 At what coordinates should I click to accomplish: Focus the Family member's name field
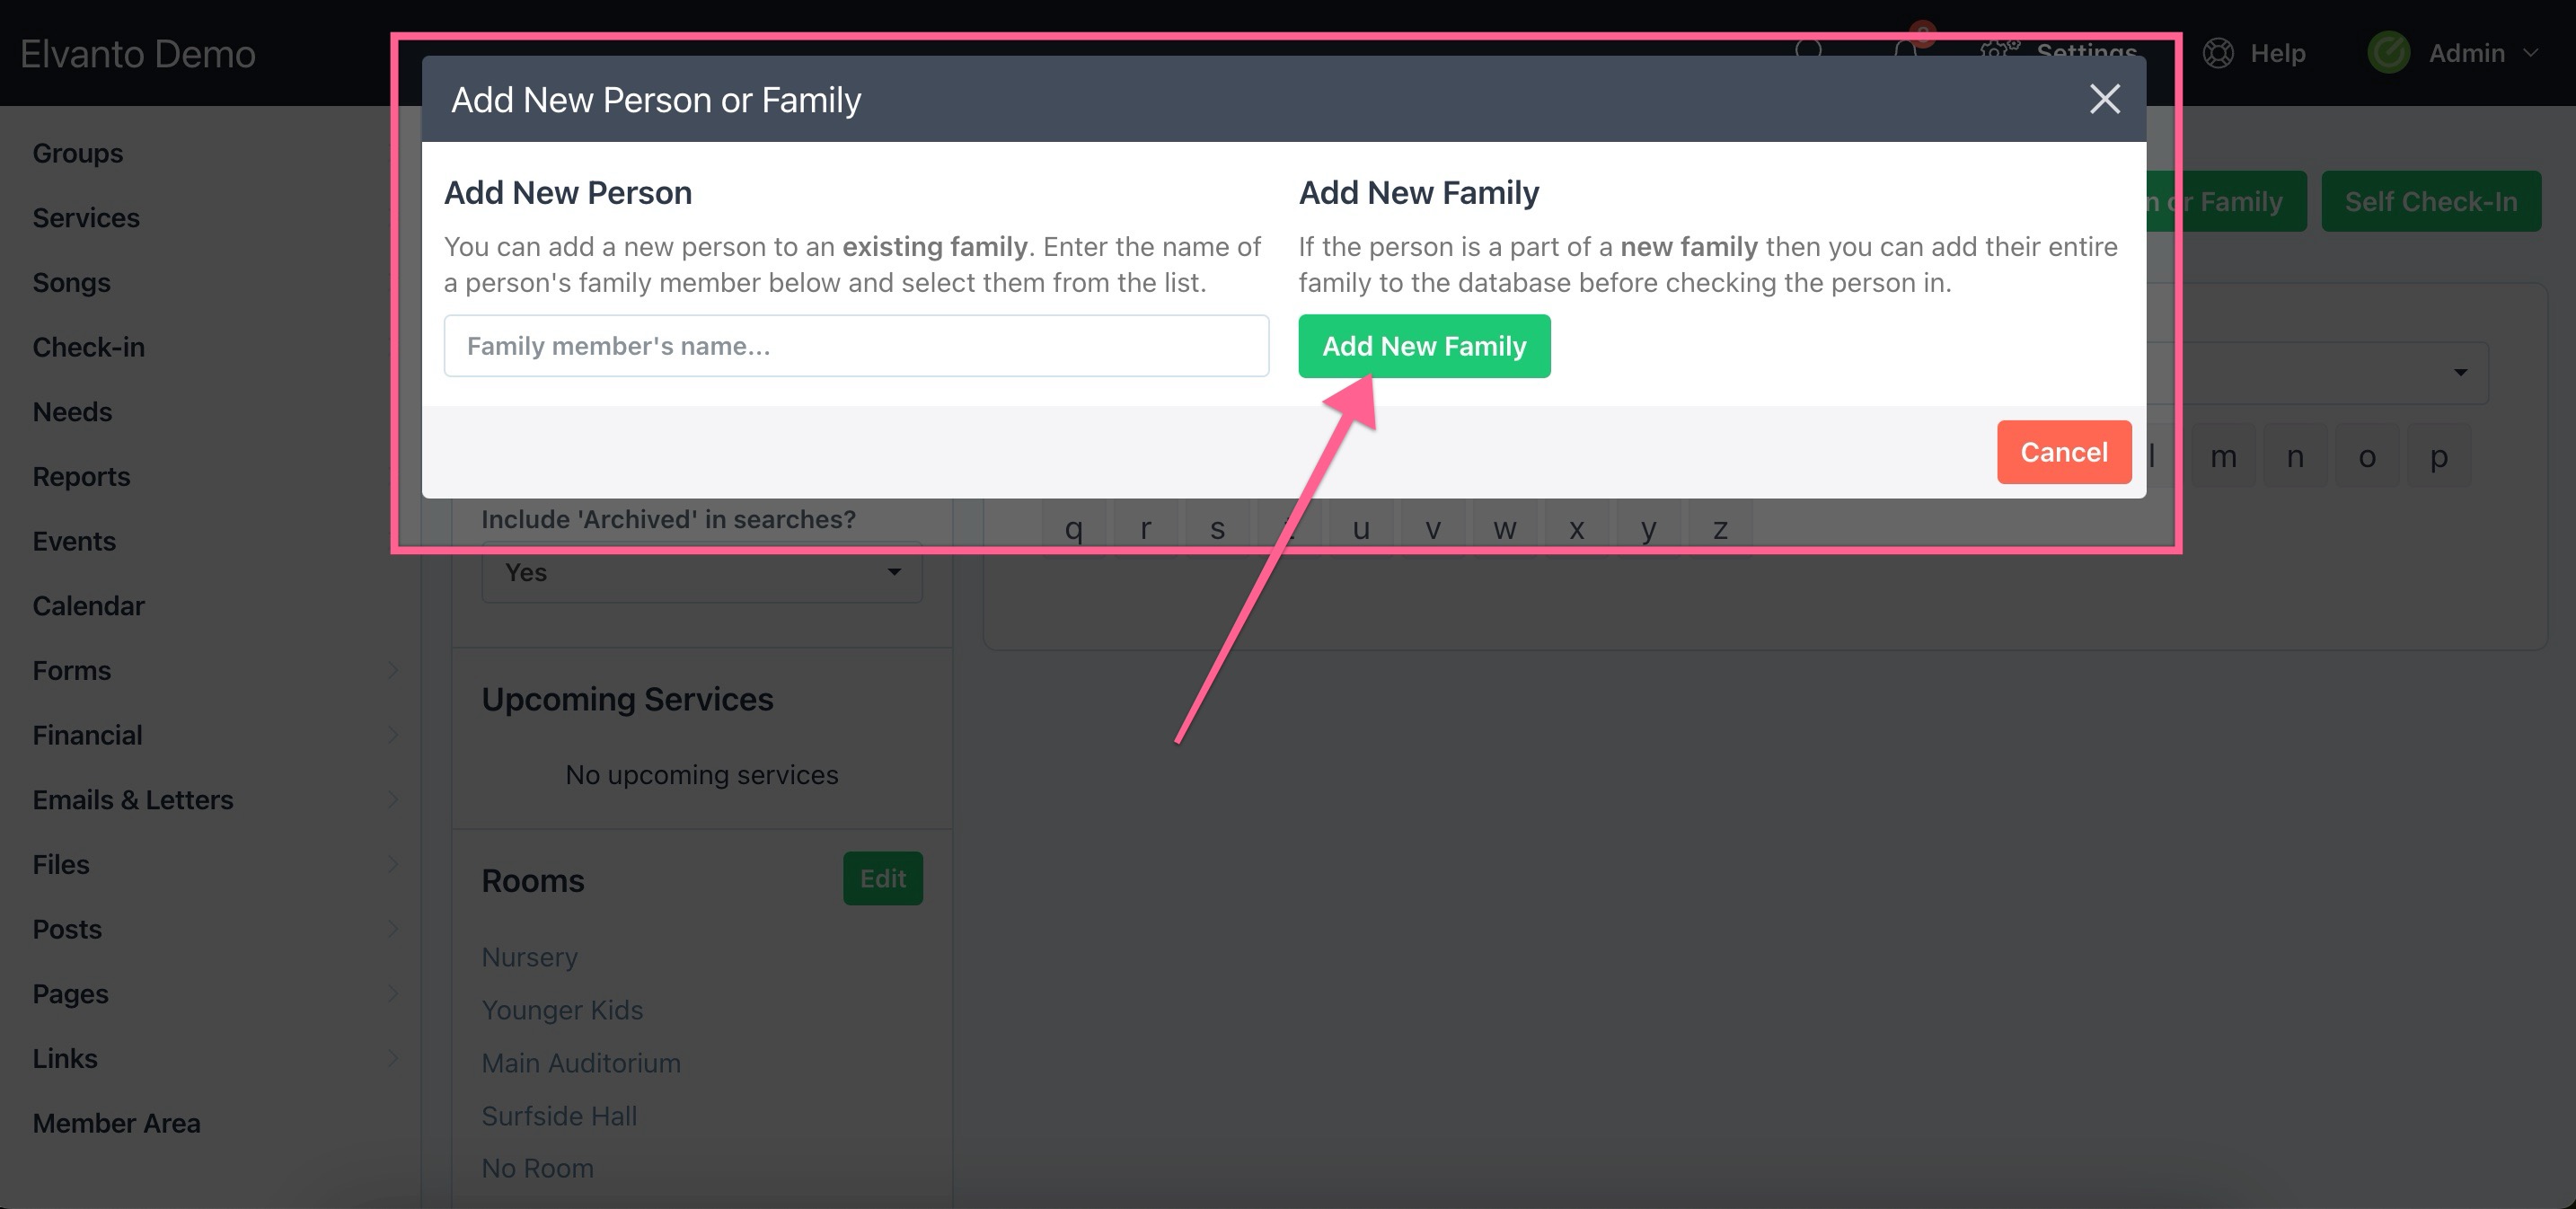pos(856,346)
